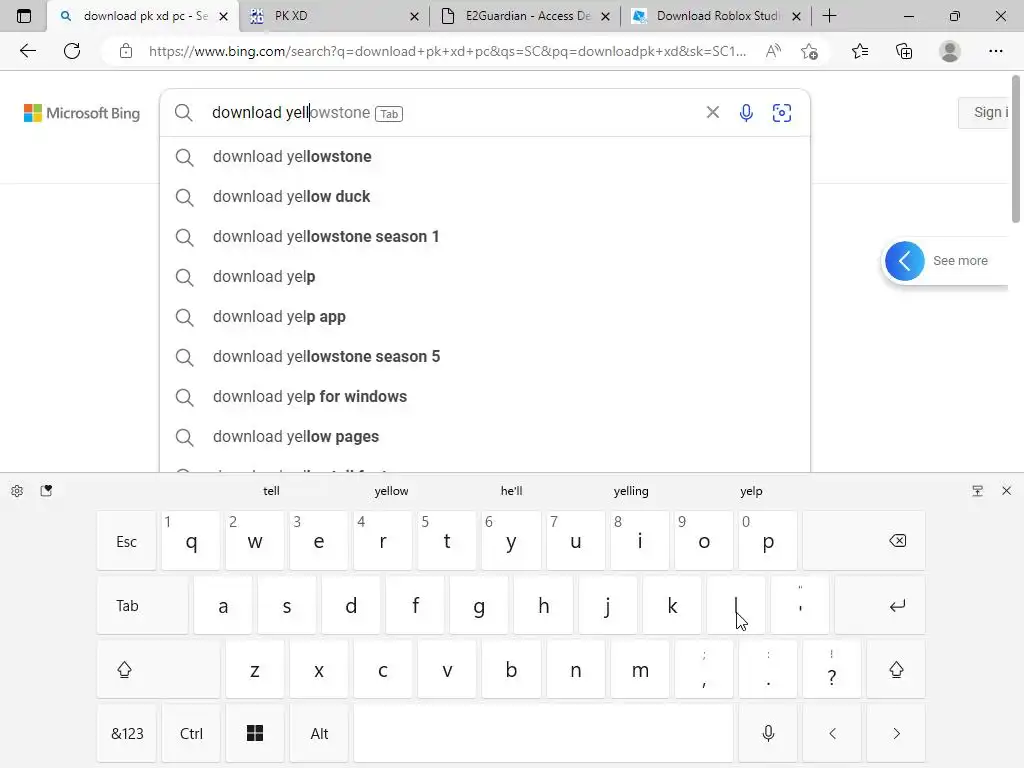The width and height of the screenshot is (1024, 768).
Task: Click the browser back arrow
Action: pos(27,51)
